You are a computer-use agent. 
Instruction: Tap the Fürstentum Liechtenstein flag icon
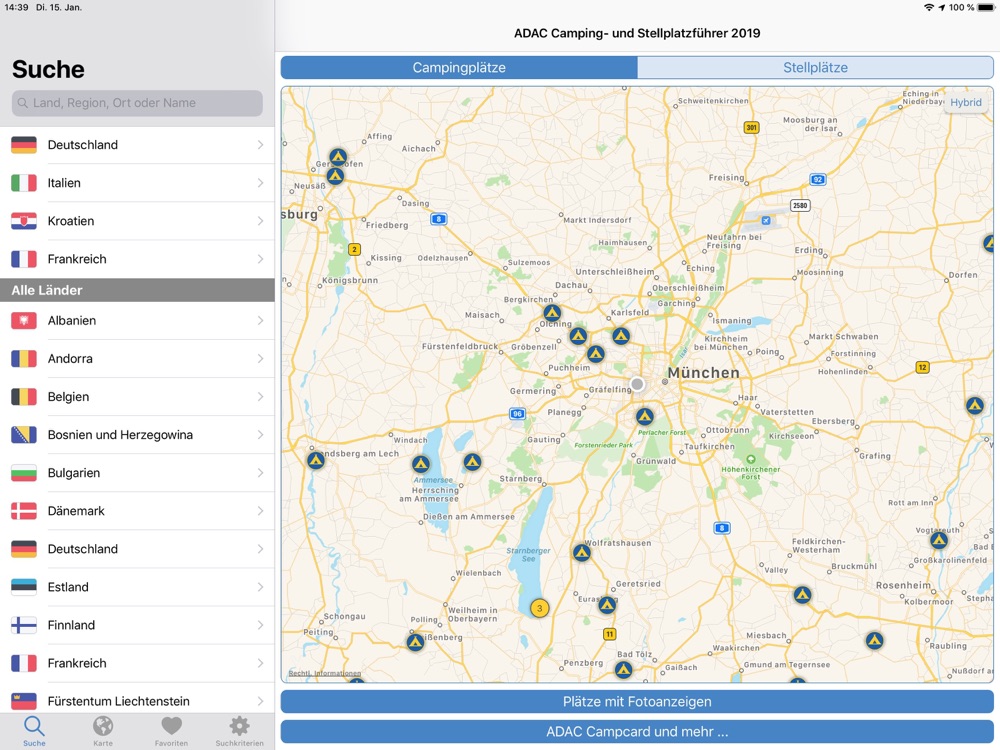coord(24,702)
